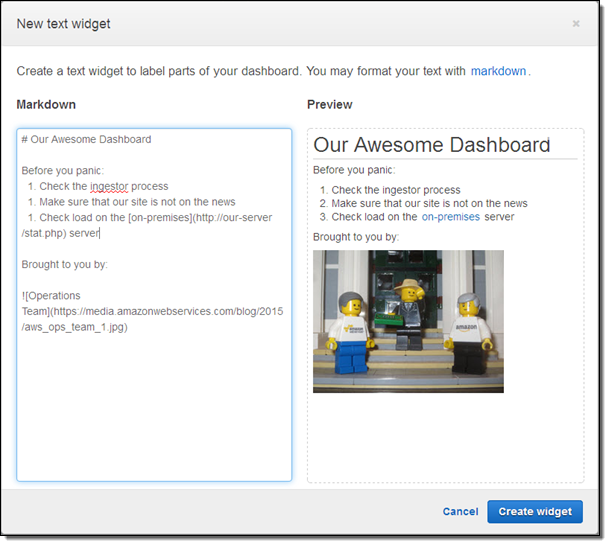
Task: Click the Preview column label
Action: point(329,105)
